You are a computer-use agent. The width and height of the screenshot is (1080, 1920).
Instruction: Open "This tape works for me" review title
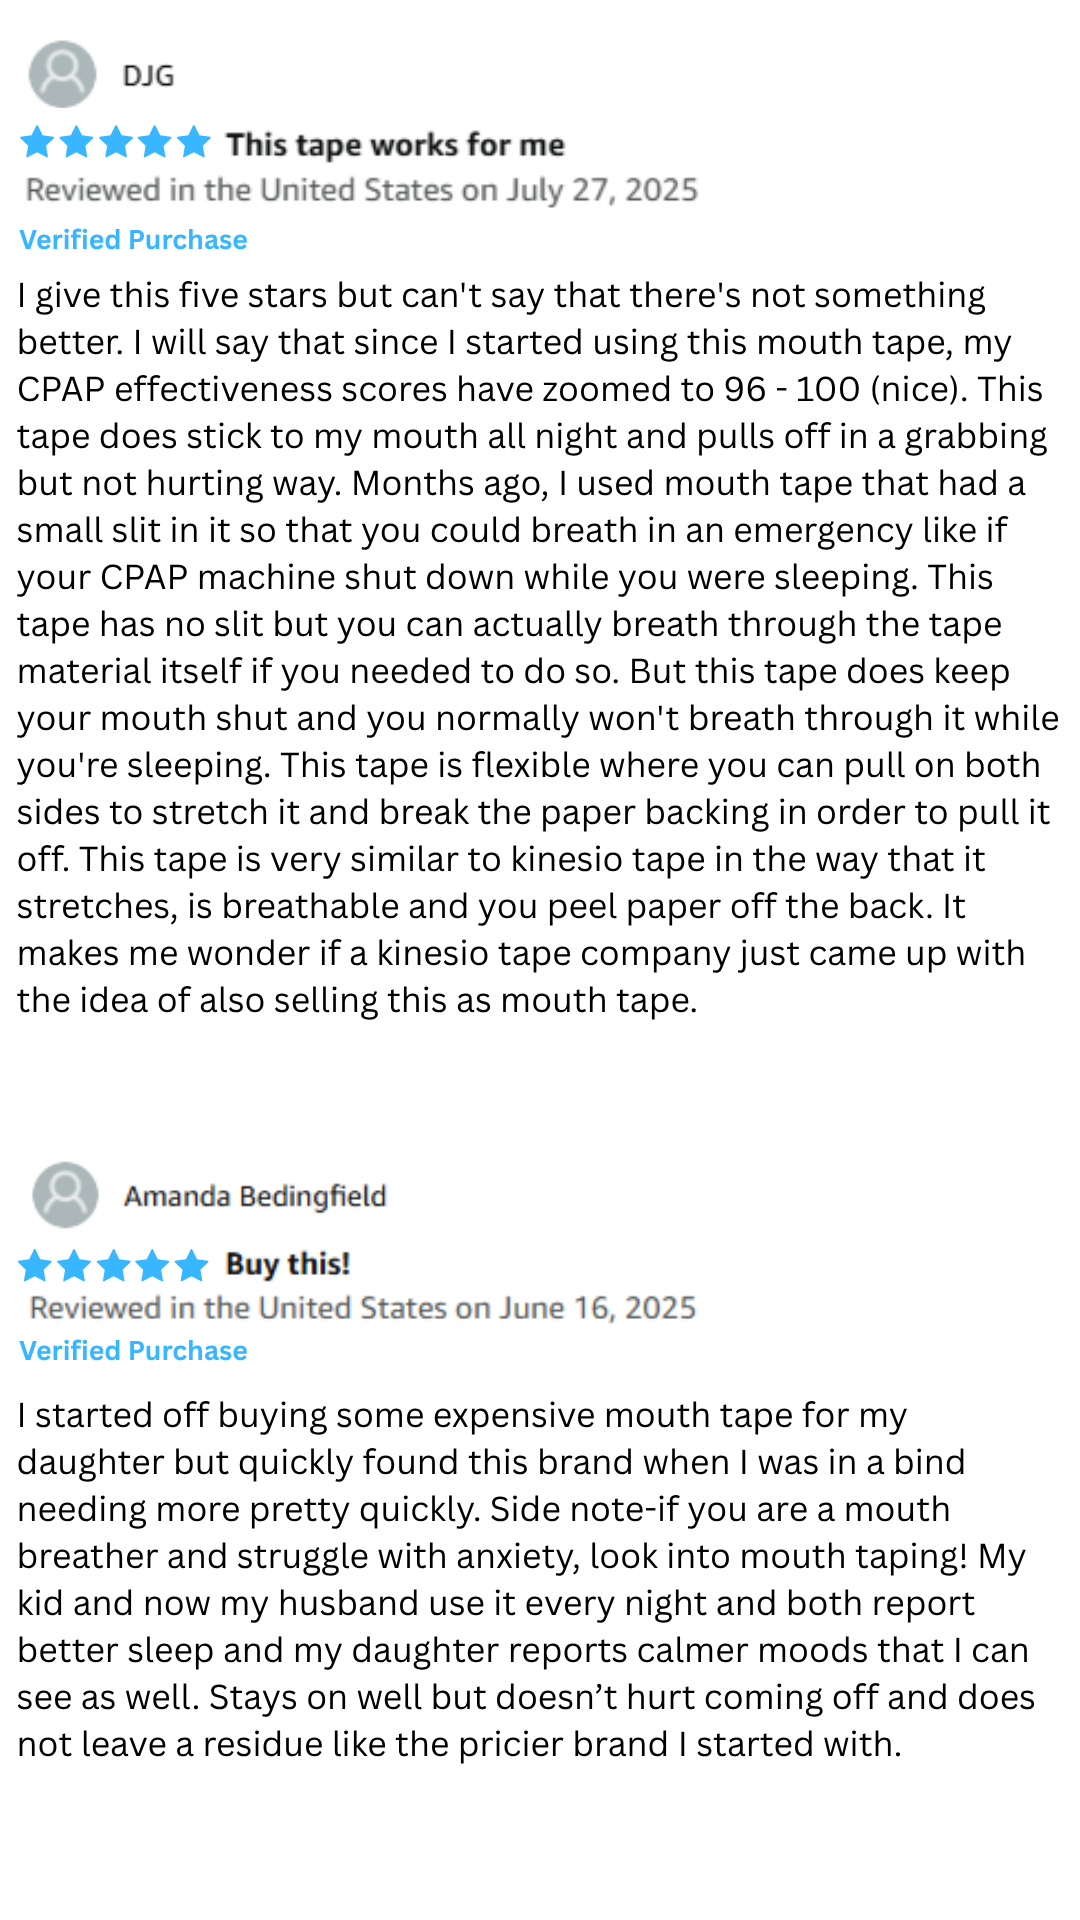(x=395, y=144)
